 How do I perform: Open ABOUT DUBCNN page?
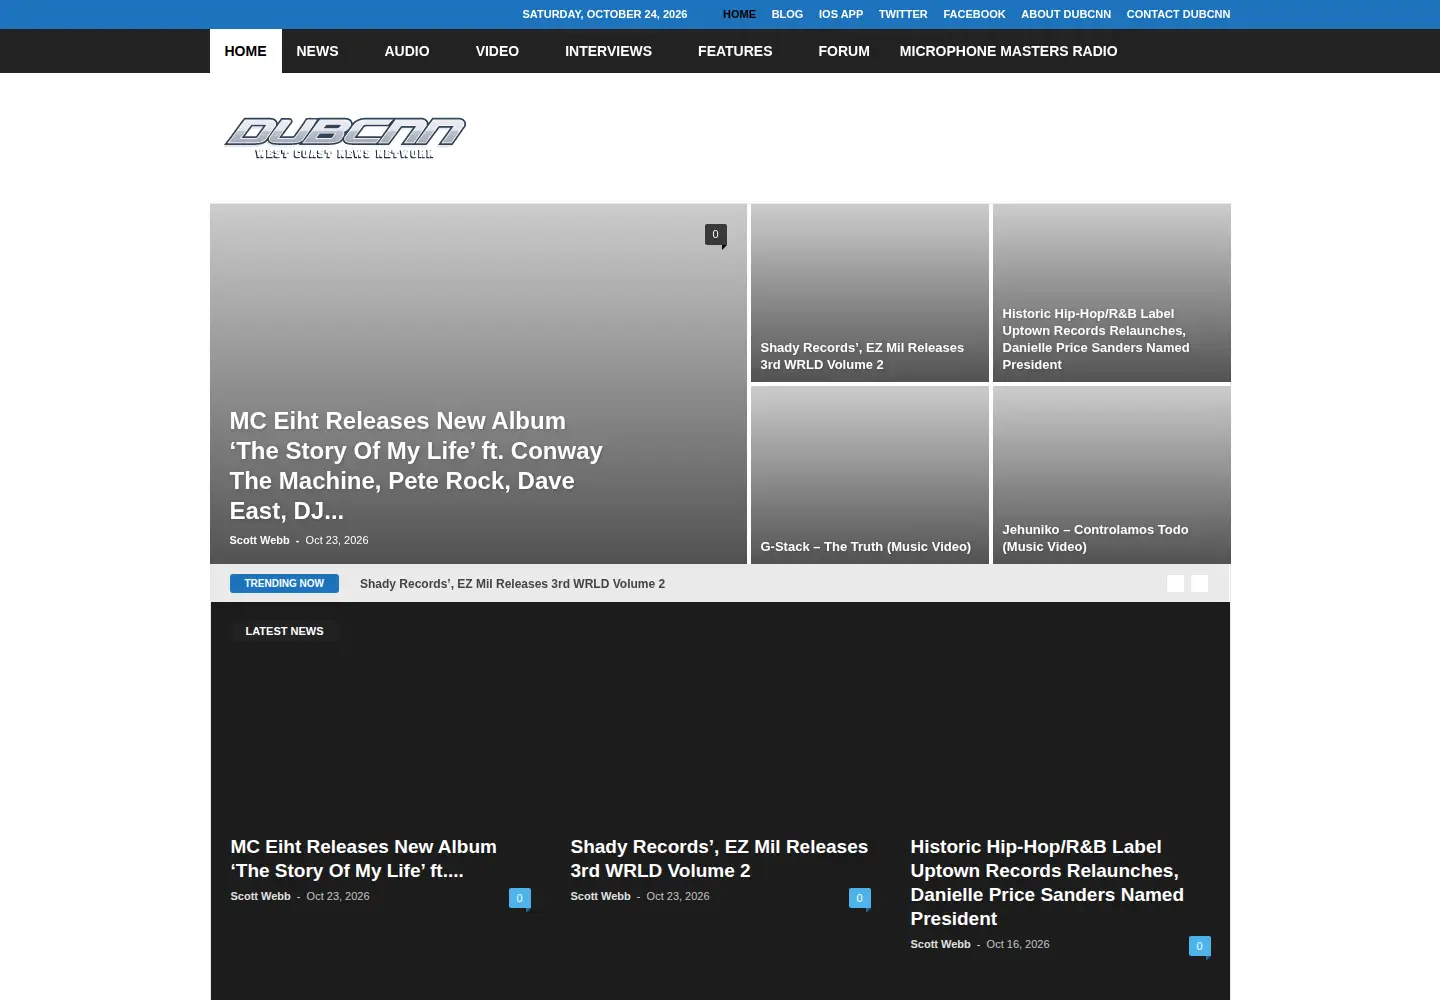tap(1066, 14)
